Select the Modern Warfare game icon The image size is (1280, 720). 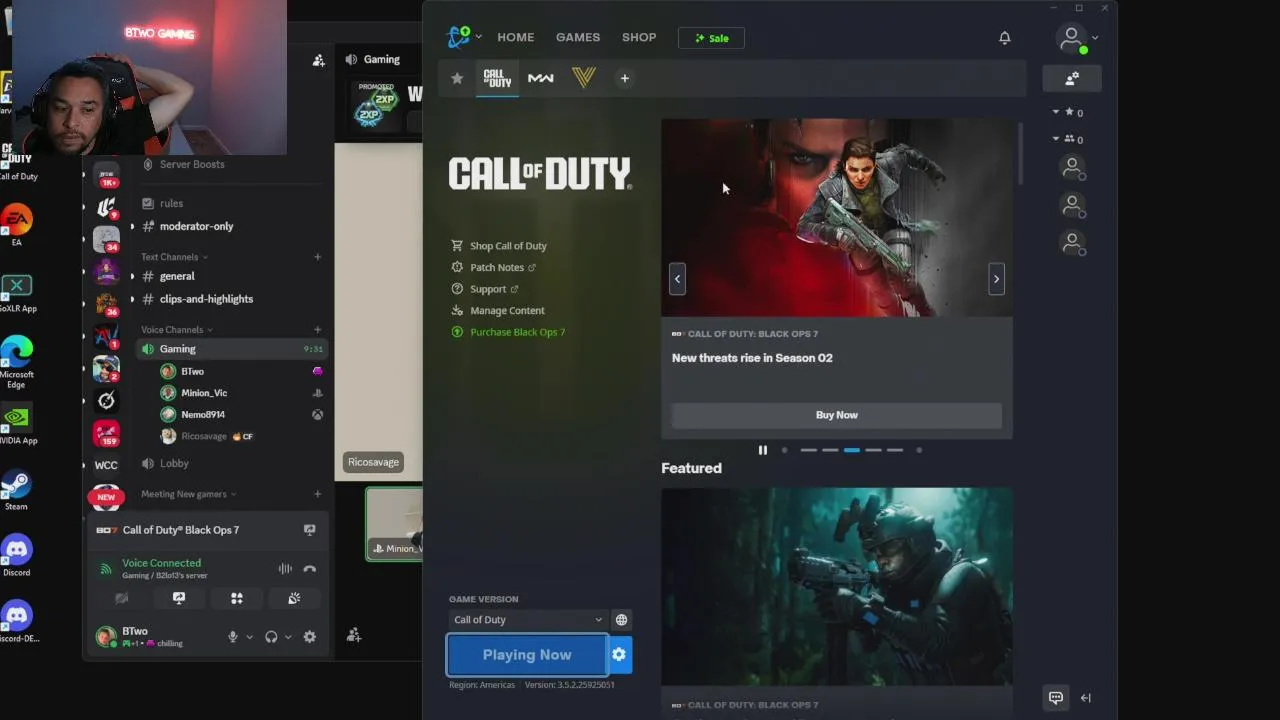pos(541,78)
